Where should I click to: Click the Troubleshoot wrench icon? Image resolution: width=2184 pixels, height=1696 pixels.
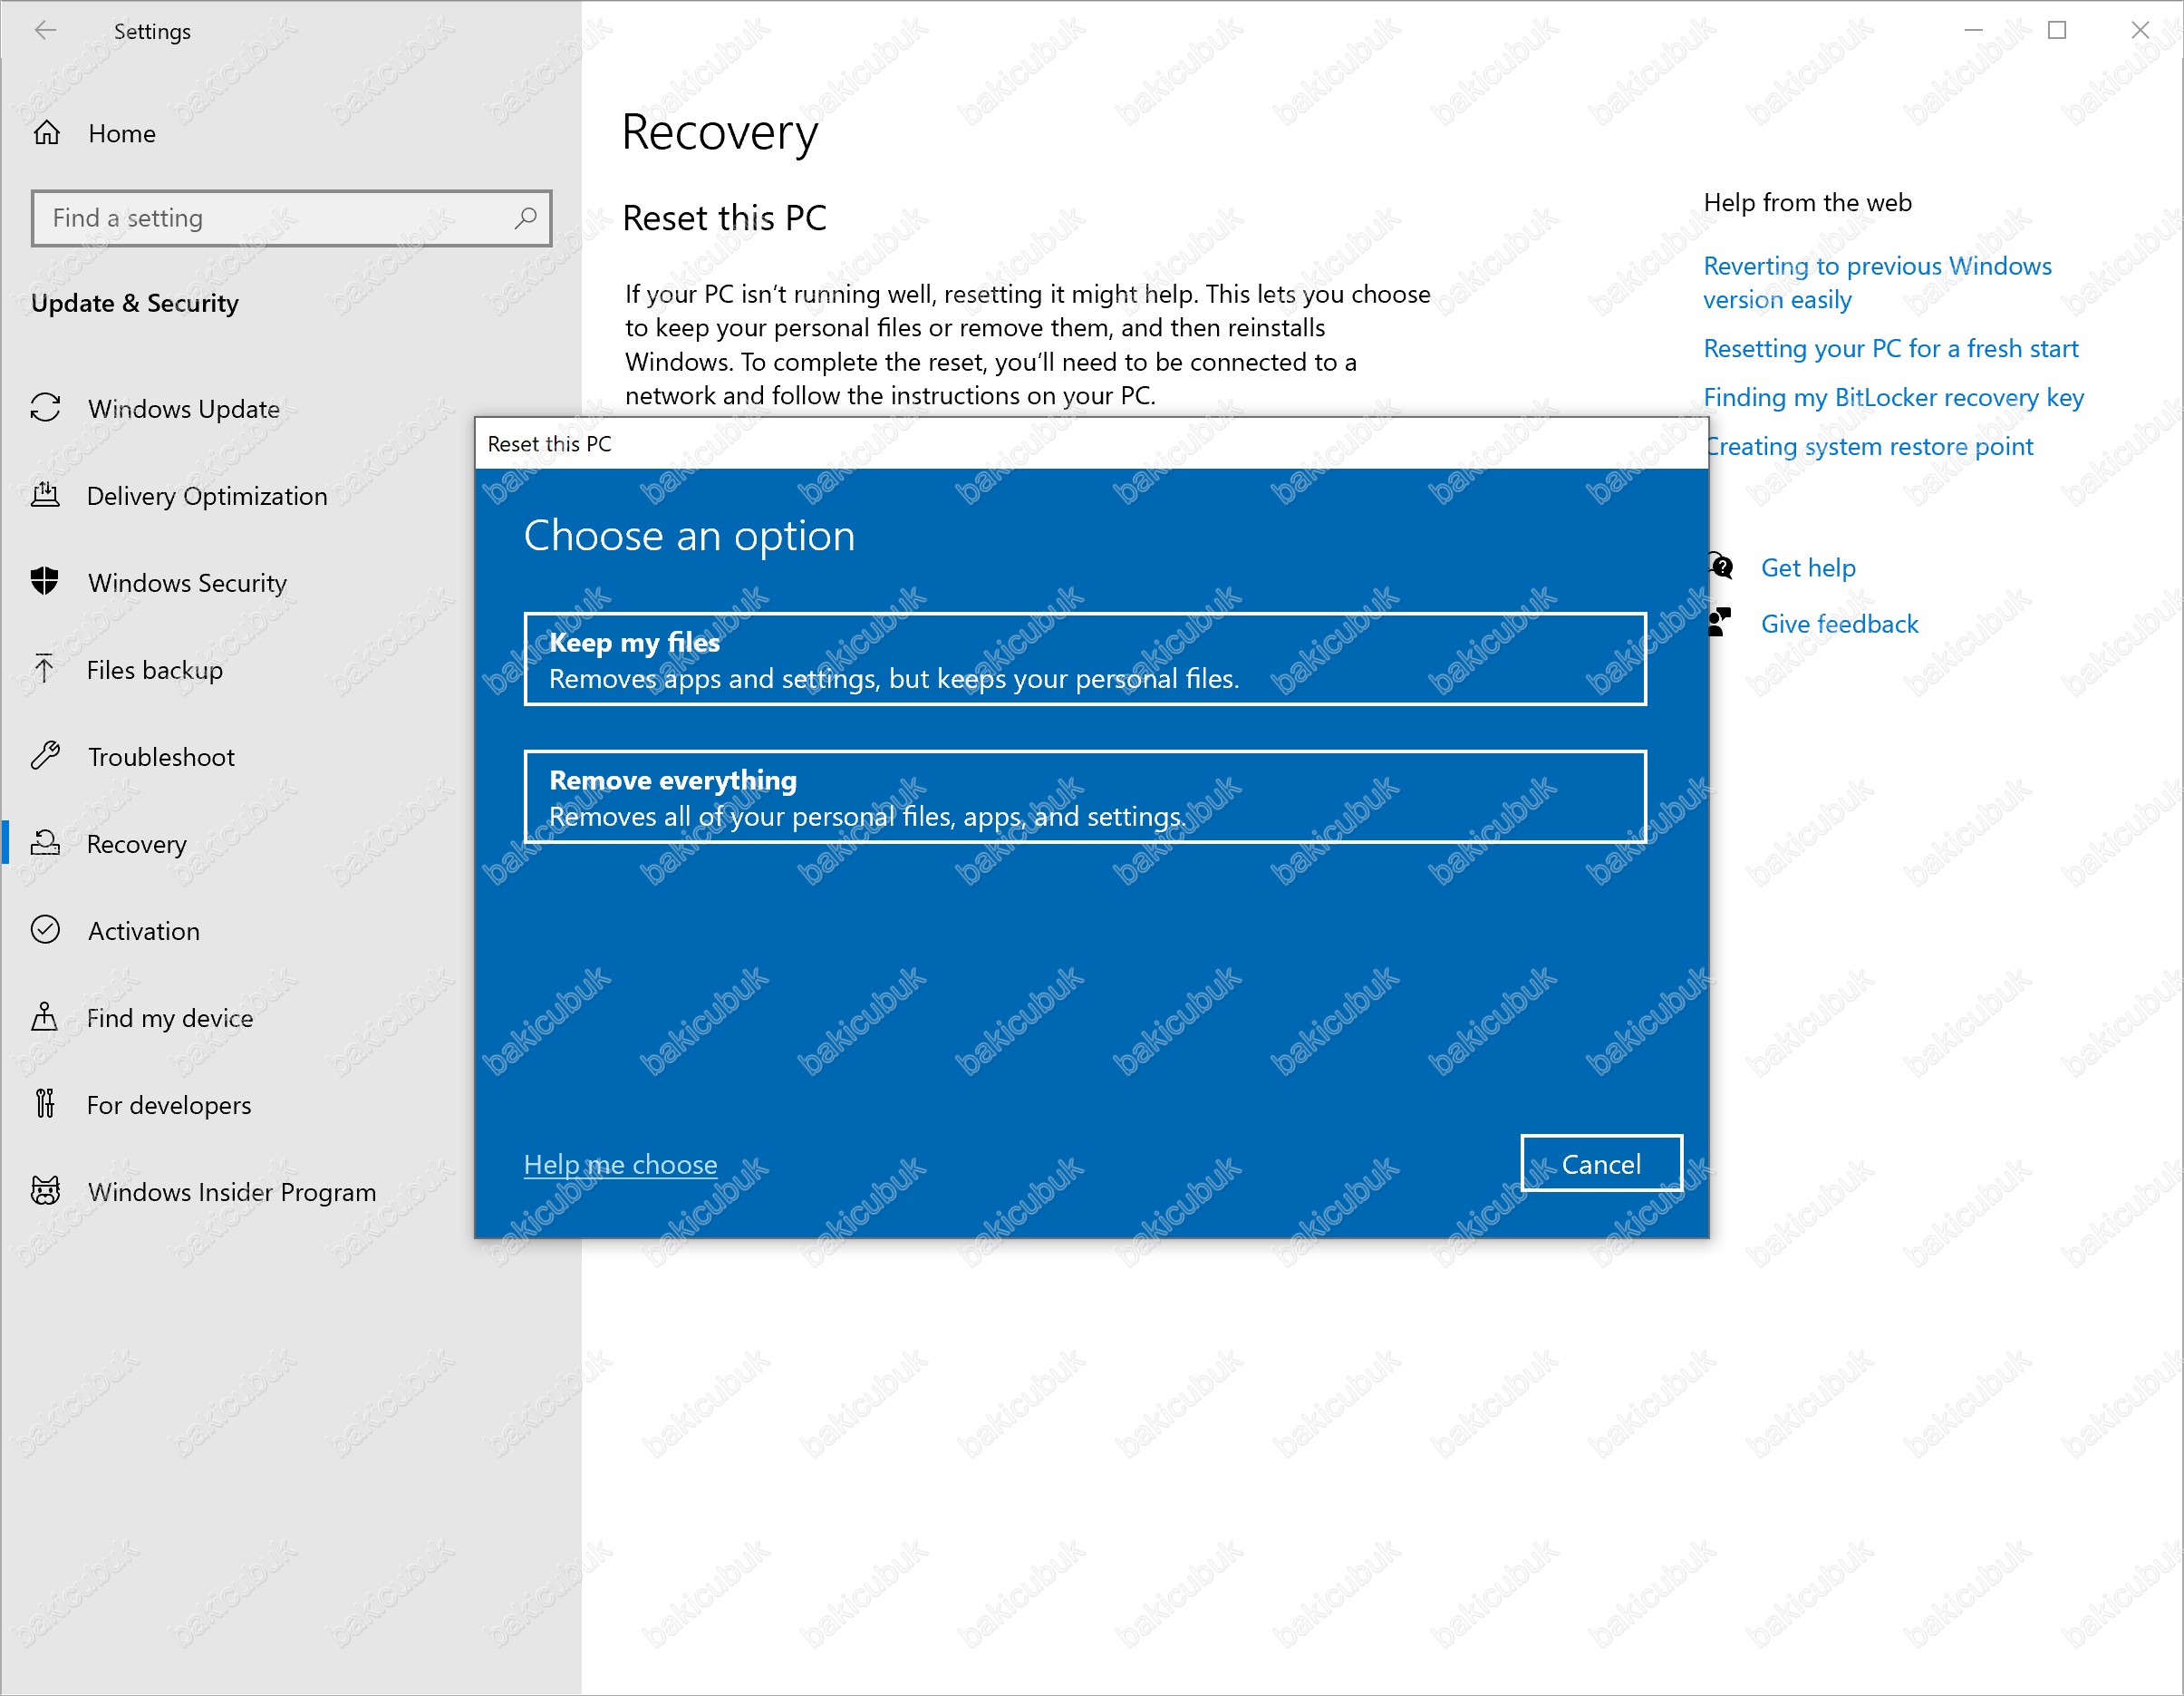(46, 756)
